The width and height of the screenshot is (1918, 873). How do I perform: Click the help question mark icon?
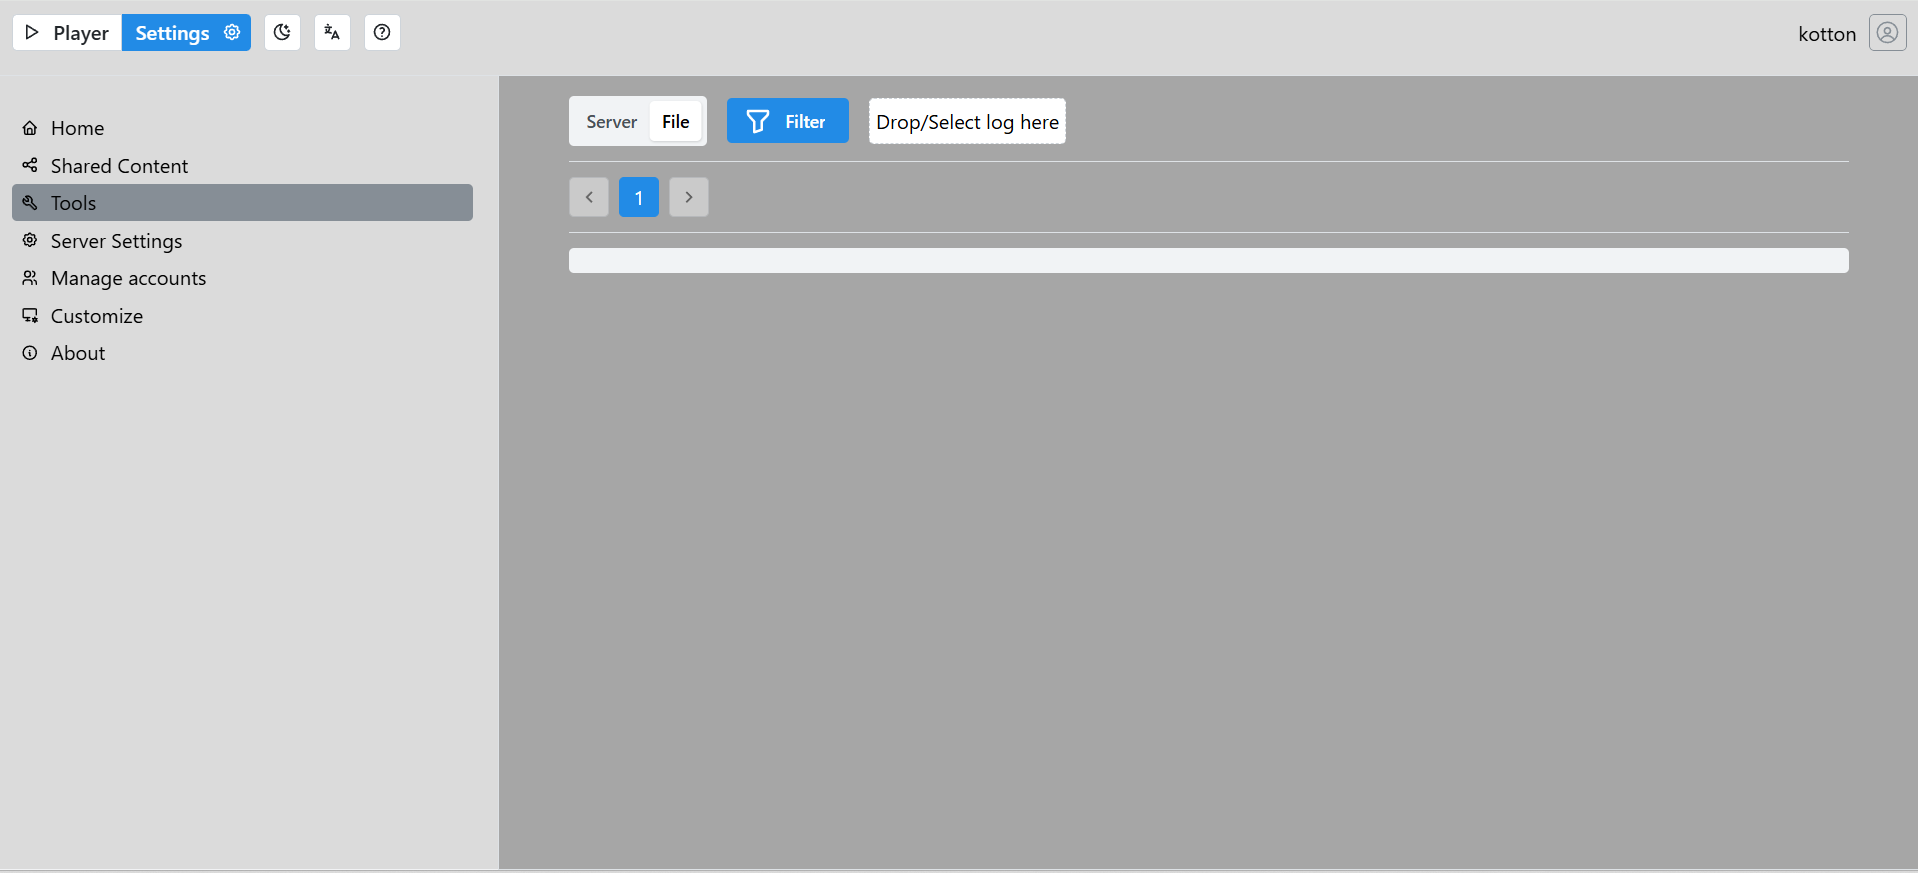click(x=382, y=33)
